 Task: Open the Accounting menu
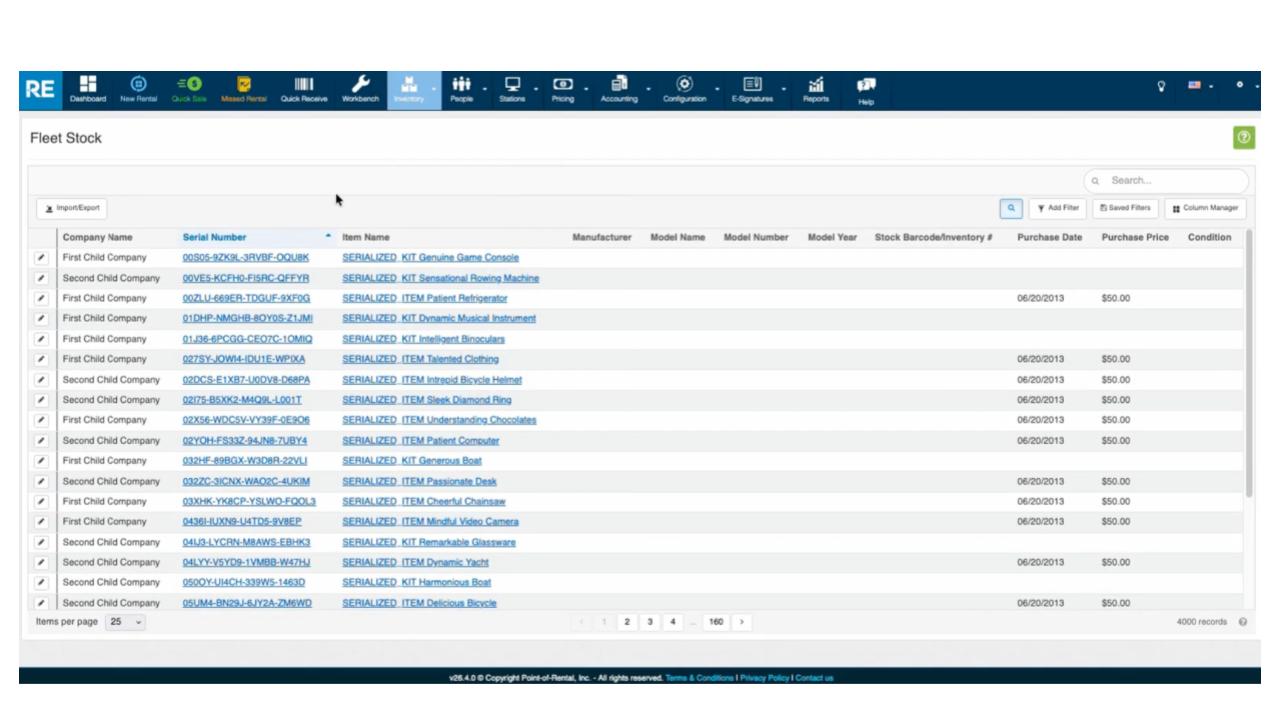[x=618, y=90]
